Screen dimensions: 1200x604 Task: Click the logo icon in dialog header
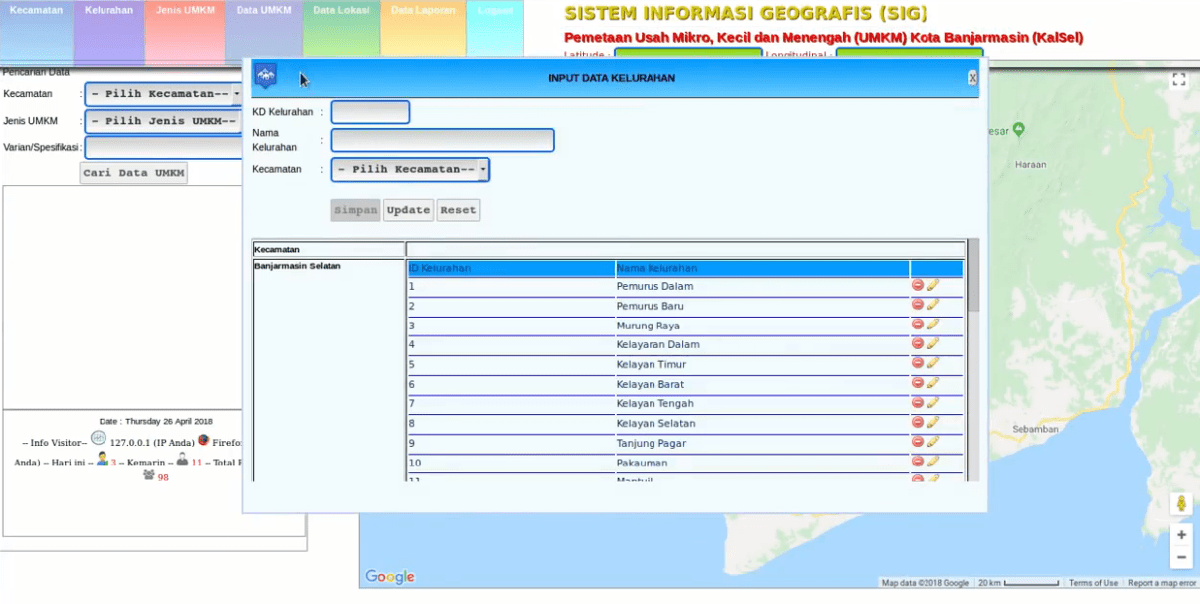point(266,75)
